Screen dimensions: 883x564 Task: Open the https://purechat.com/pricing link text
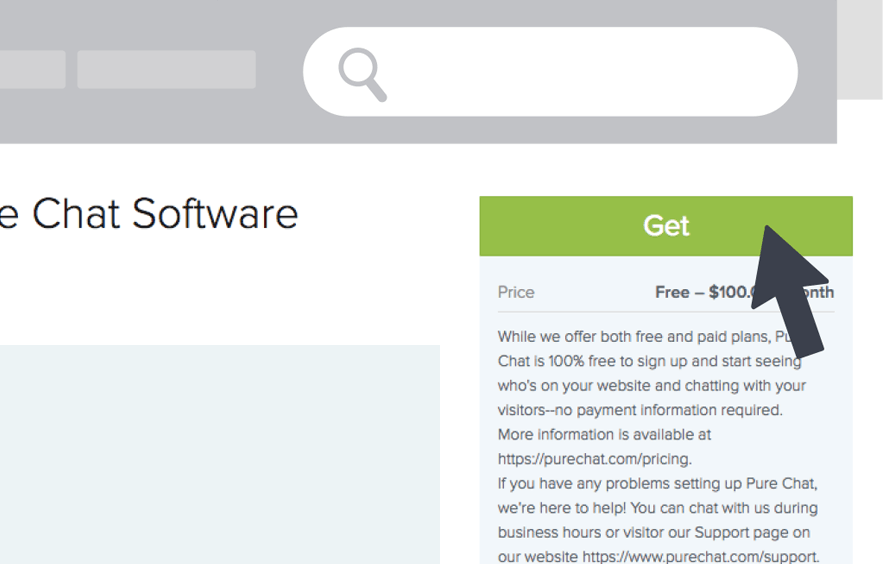tap(594, 459)
